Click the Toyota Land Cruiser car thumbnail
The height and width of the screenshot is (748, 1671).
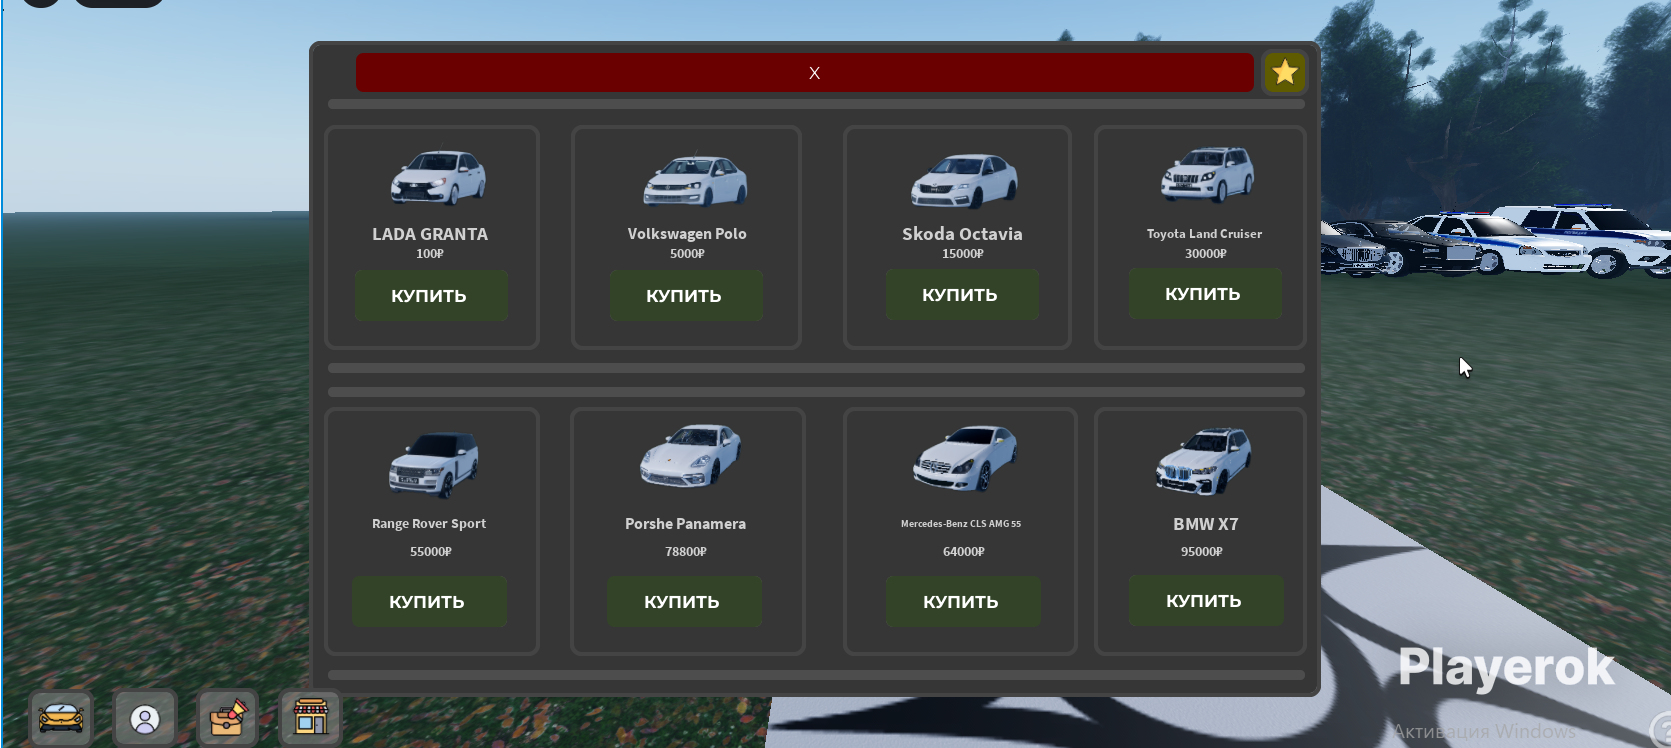[x=1207, y=174]
